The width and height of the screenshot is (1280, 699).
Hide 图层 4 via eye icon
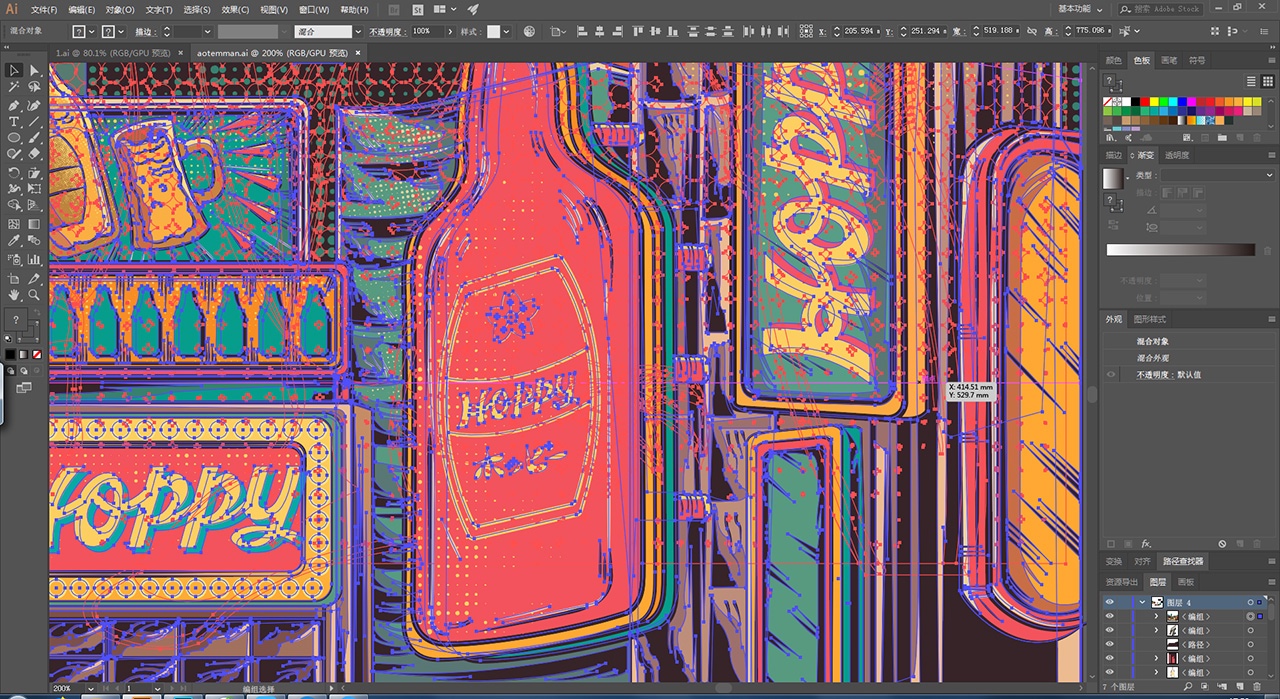click(x=1109, y=602)
